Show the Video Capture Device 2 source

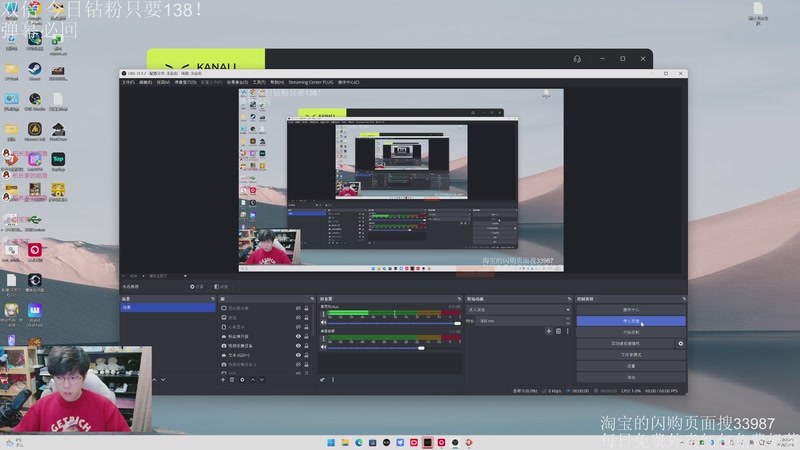pos(298,364)
